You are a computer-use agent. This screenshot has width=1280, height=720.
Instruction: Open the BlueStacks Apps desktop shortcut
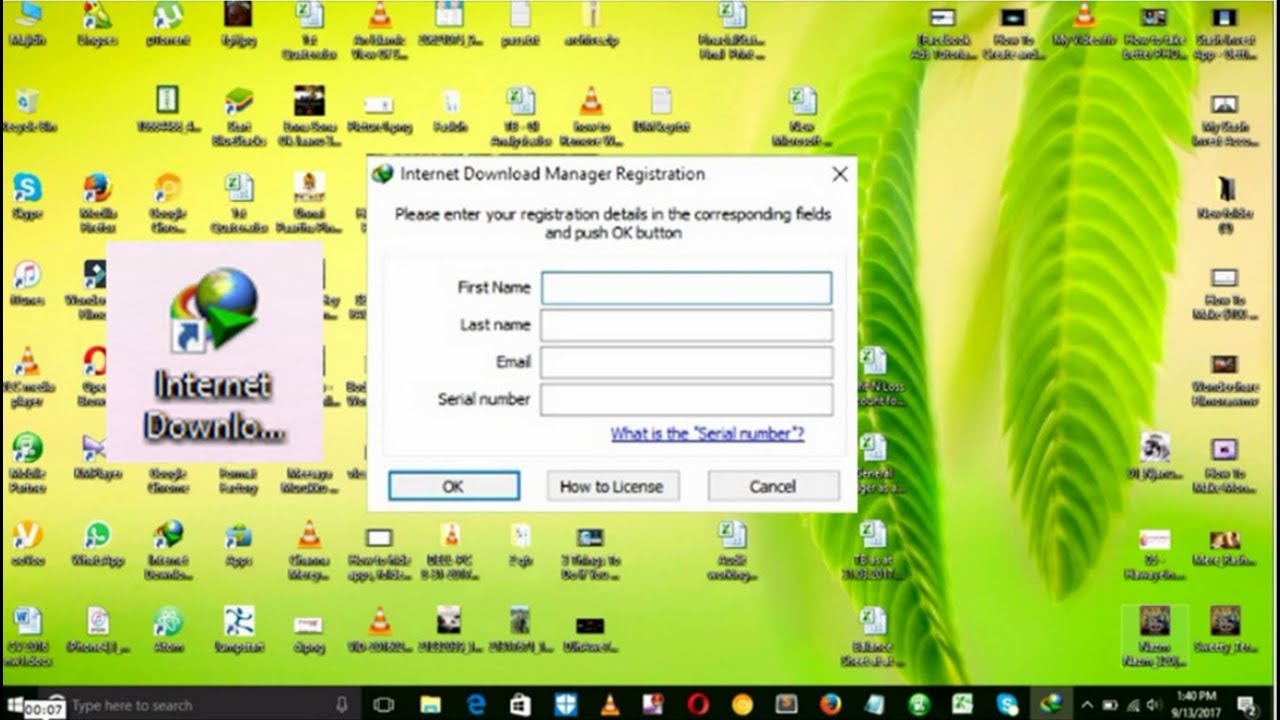point(238,542)
